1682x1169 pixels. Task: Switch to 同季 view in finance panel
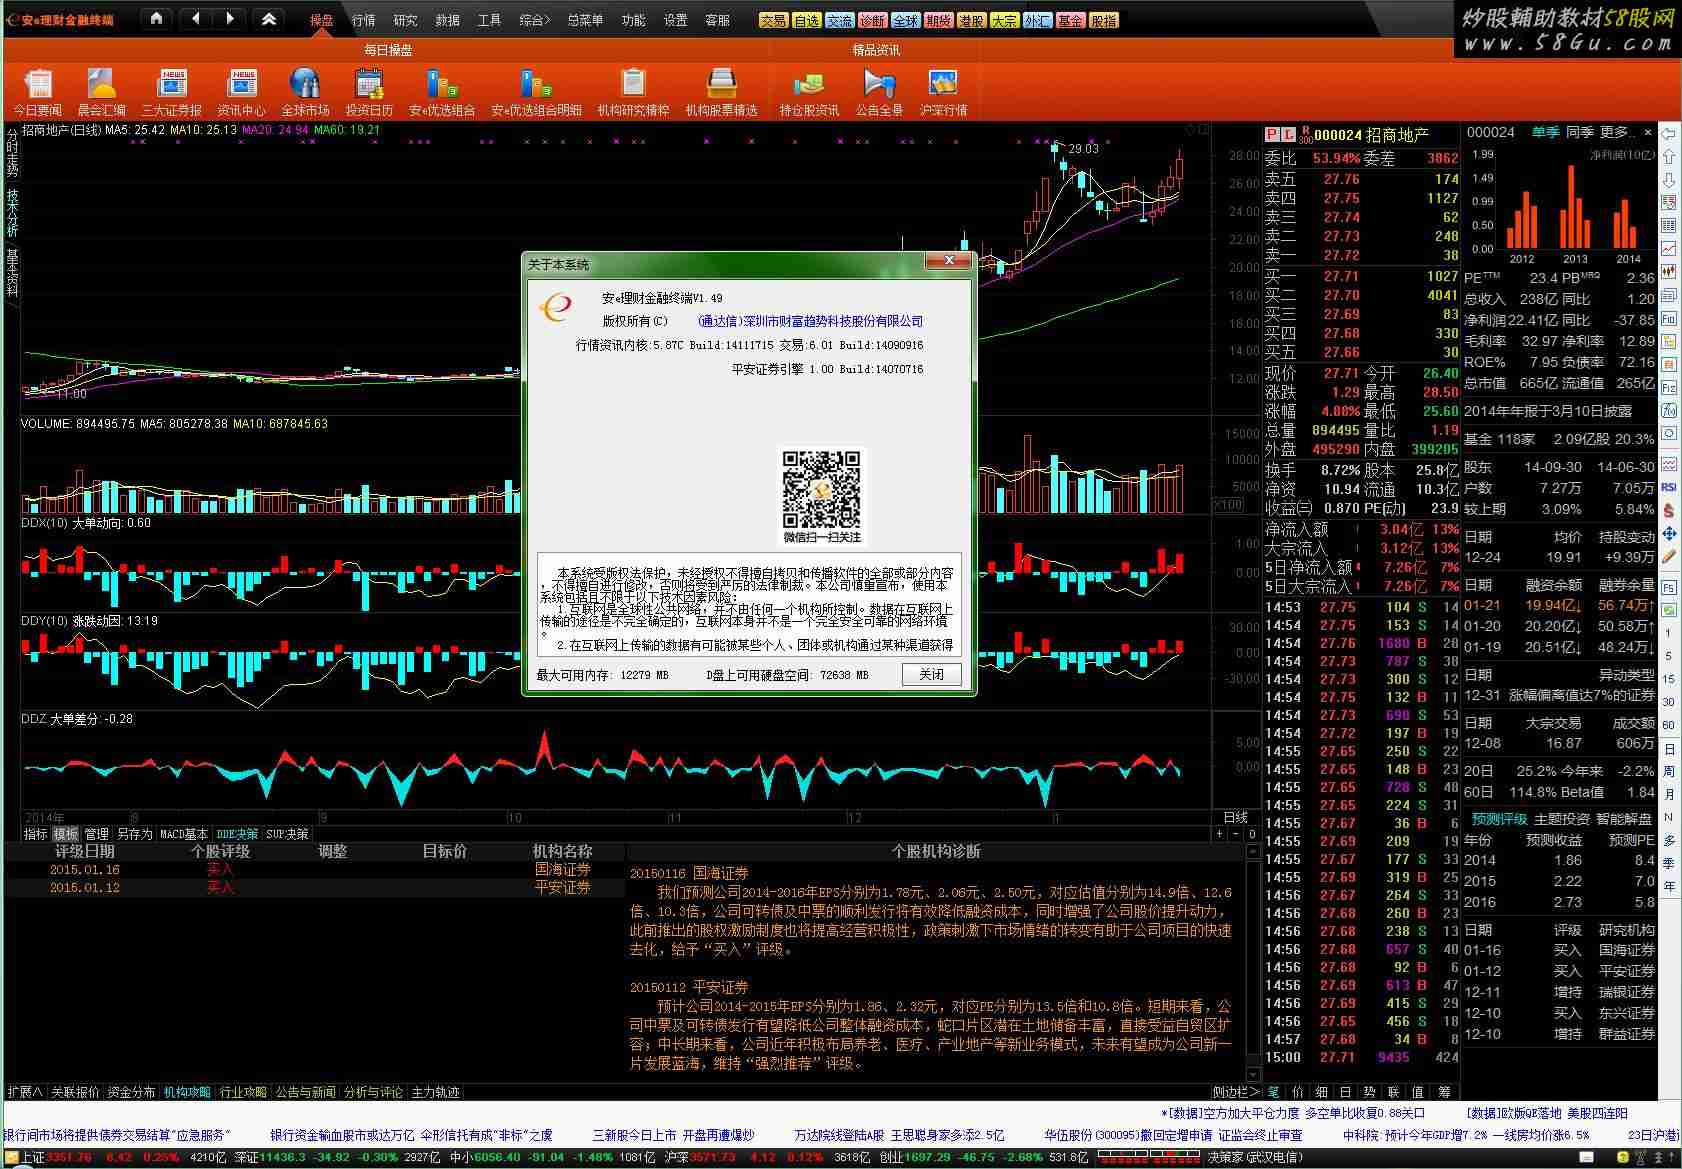pos(1580,132)
